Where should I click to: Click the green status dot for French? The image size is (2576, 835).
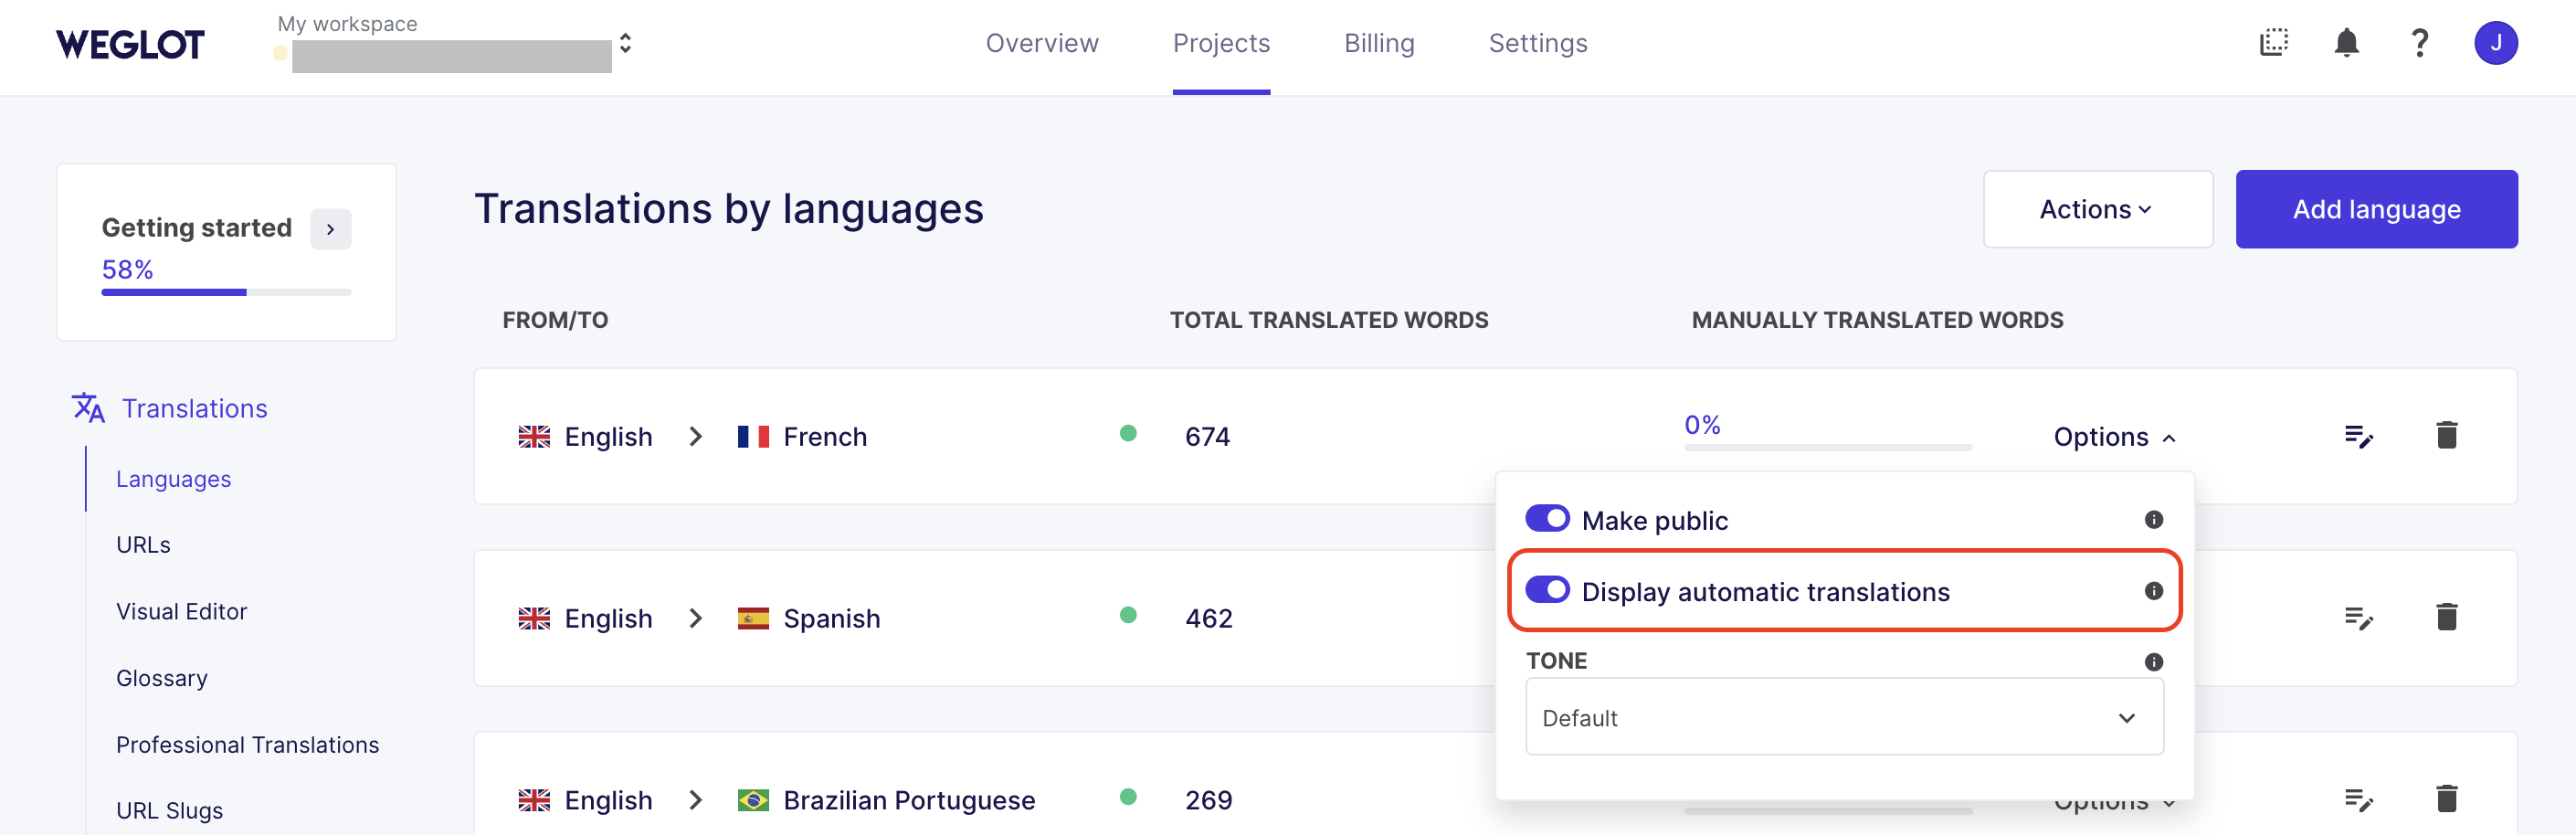[x=1128, y=433]
